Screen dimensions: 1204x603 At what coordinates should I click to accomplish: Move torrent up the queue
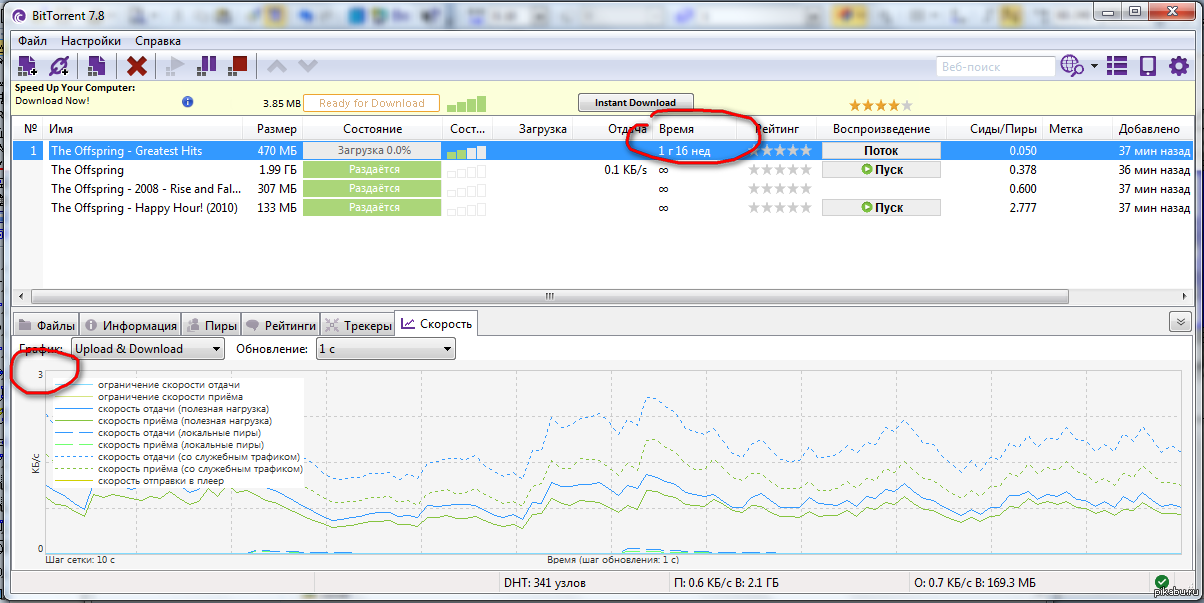tap(277, 66)
